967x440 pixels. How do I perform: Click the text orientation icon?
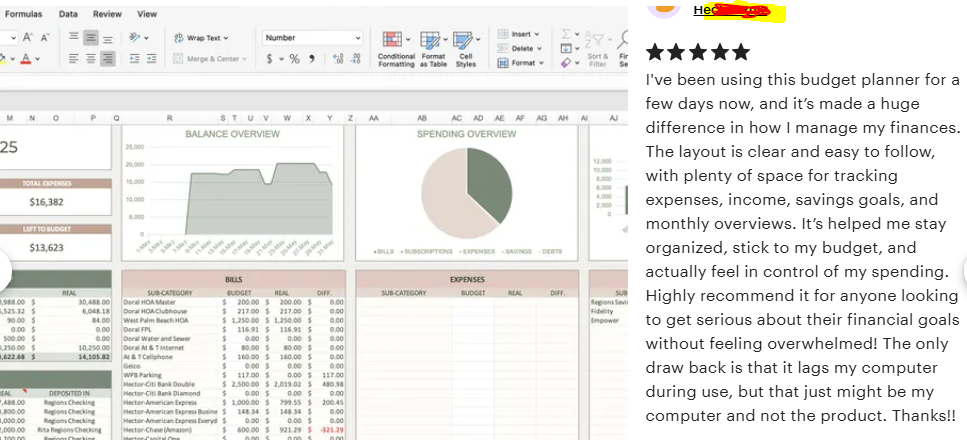click(x=135, y=38)
